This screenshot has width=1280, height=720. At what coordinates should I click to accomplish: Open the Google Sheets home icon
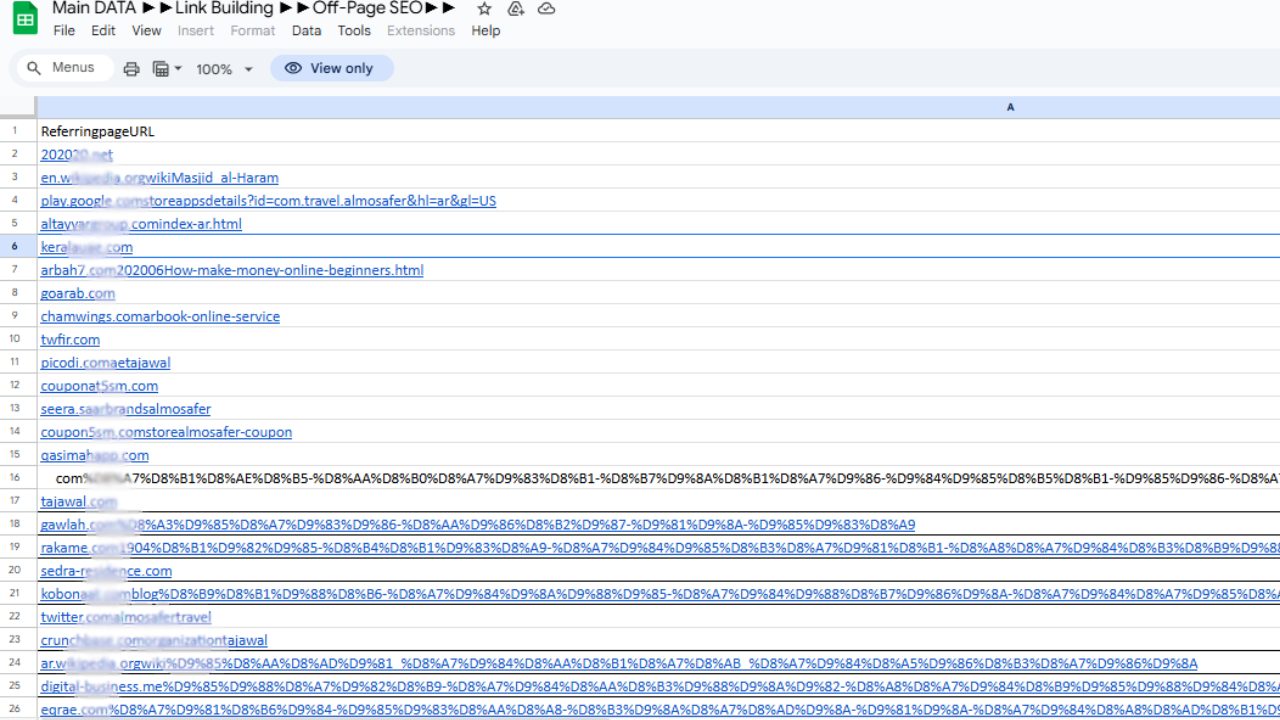(25, 19)
